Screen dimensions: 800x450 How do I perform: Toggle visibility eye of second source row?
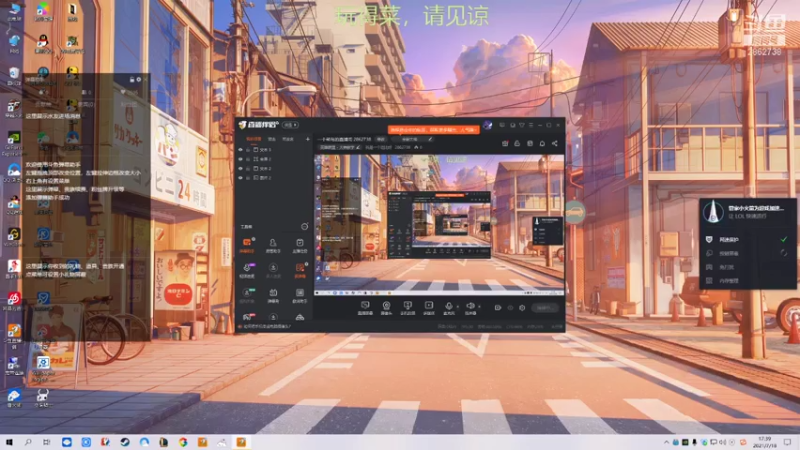[240, 159]
